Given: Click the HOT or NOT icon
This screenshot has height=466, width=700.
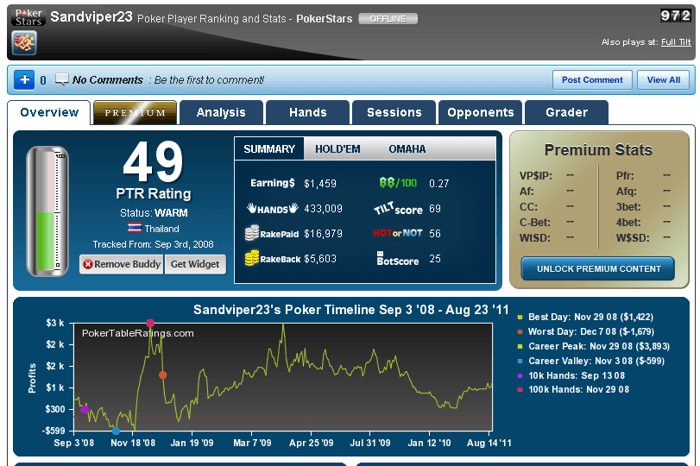Looking at the screenshot, I should point(397,233).
